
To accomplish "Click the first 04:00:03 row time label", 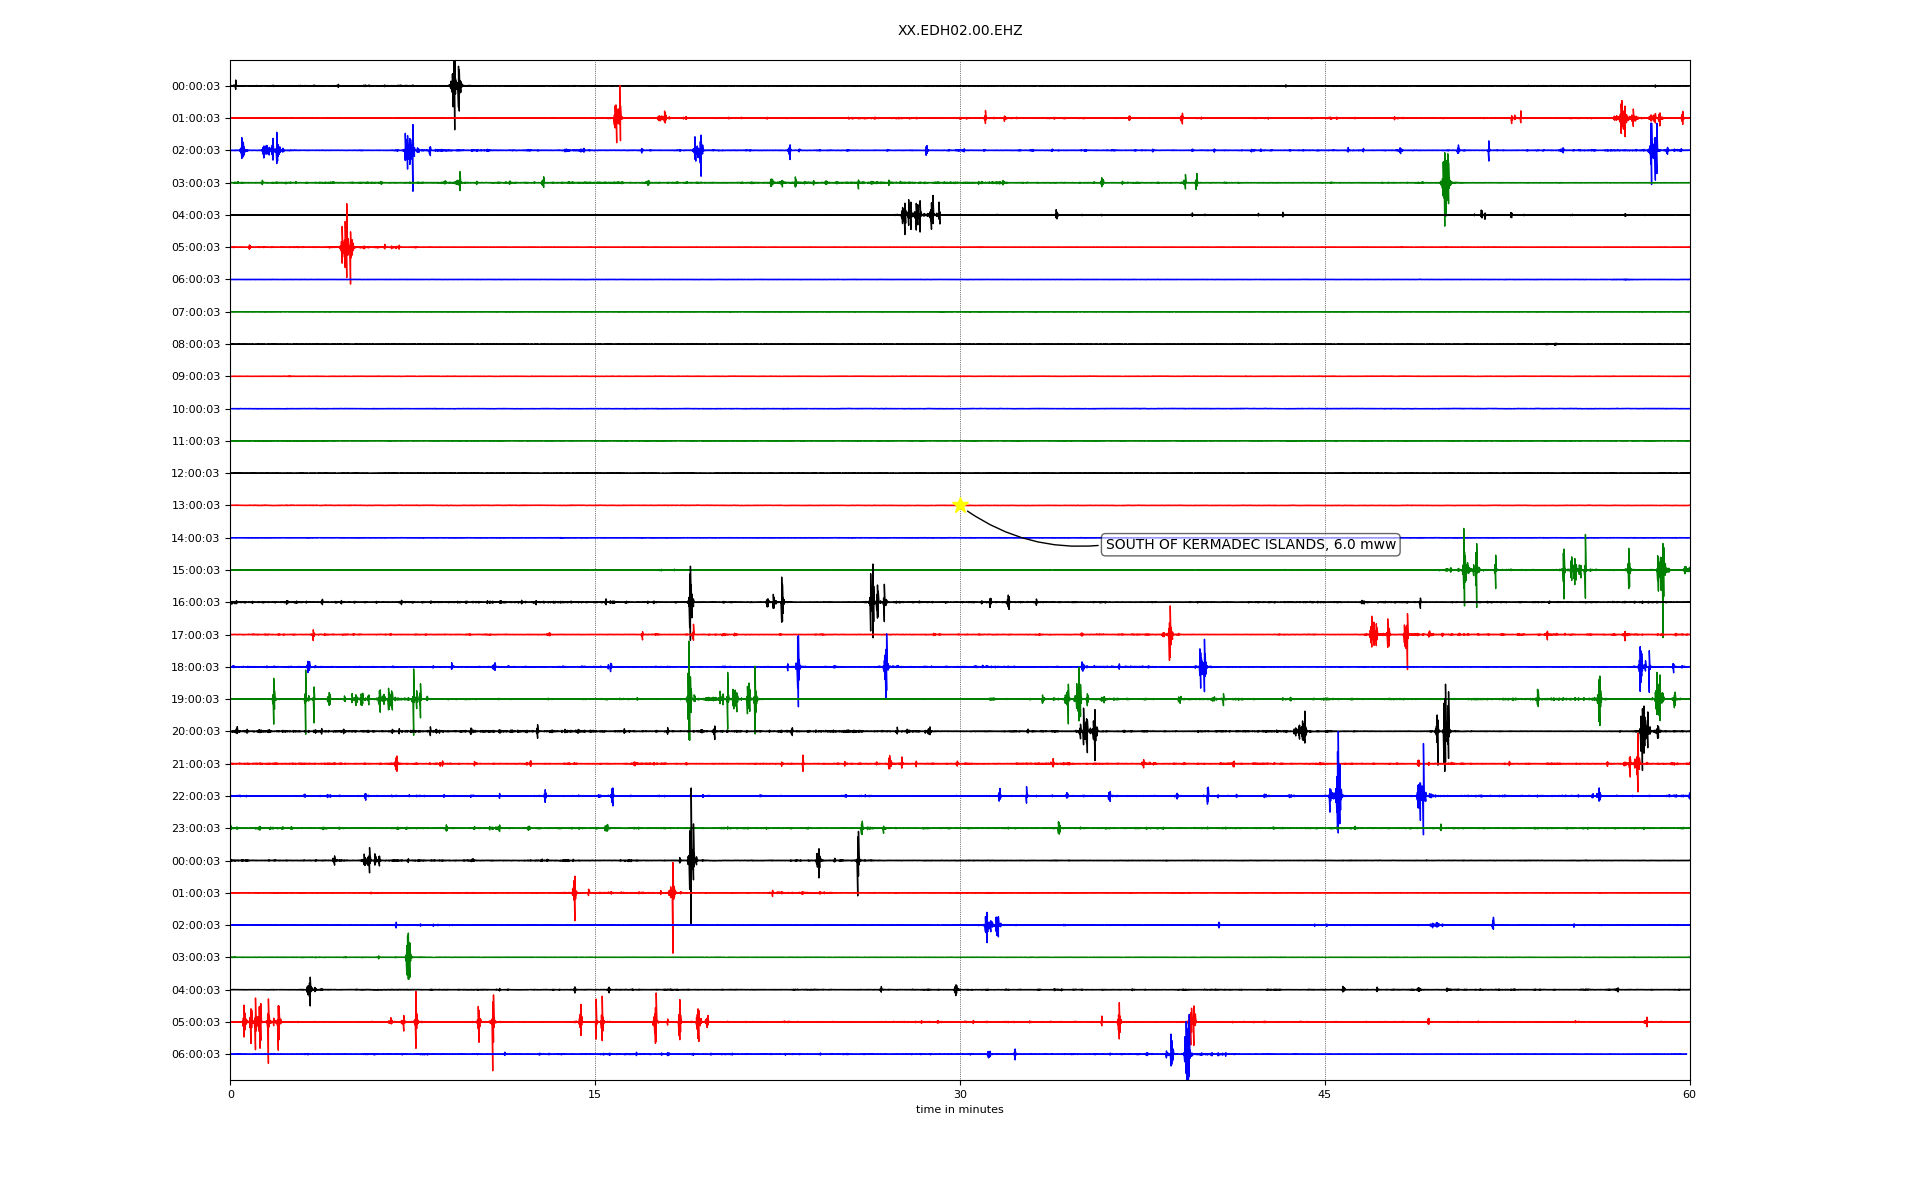I will click(196, 215).
